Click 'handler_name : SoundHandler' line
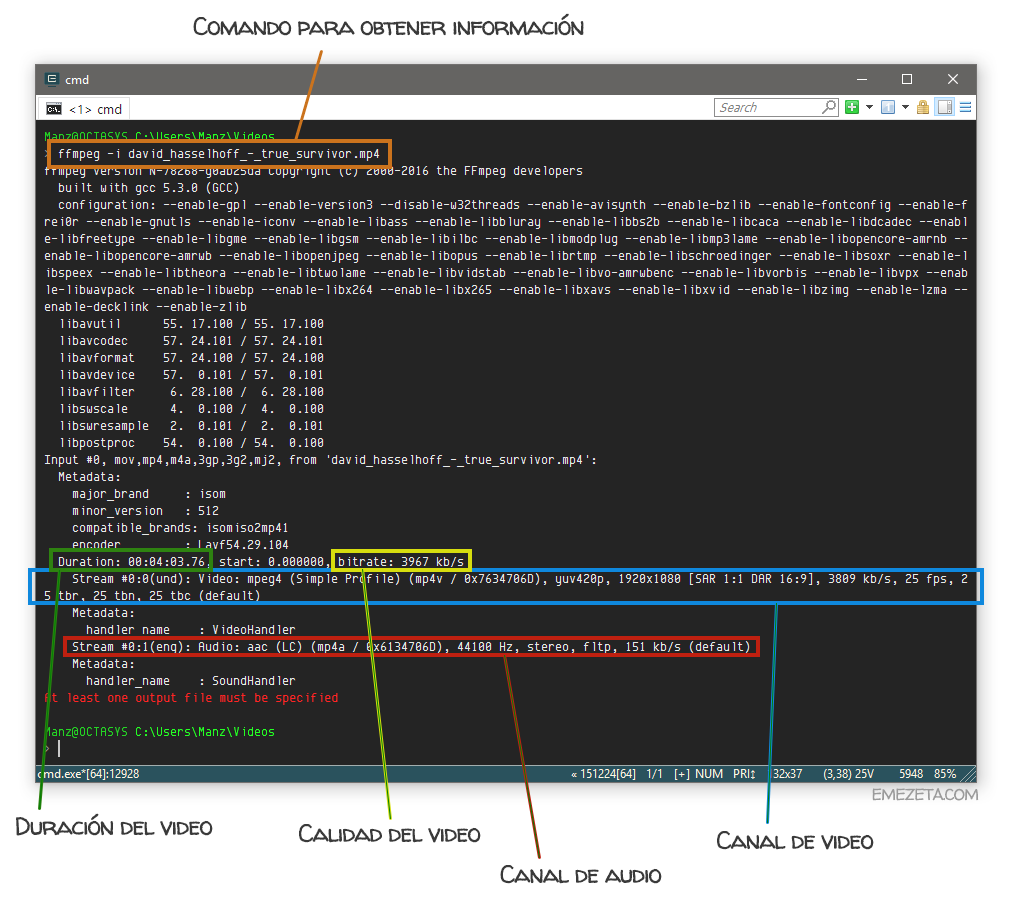1024x900 pixels. [191, 681]
